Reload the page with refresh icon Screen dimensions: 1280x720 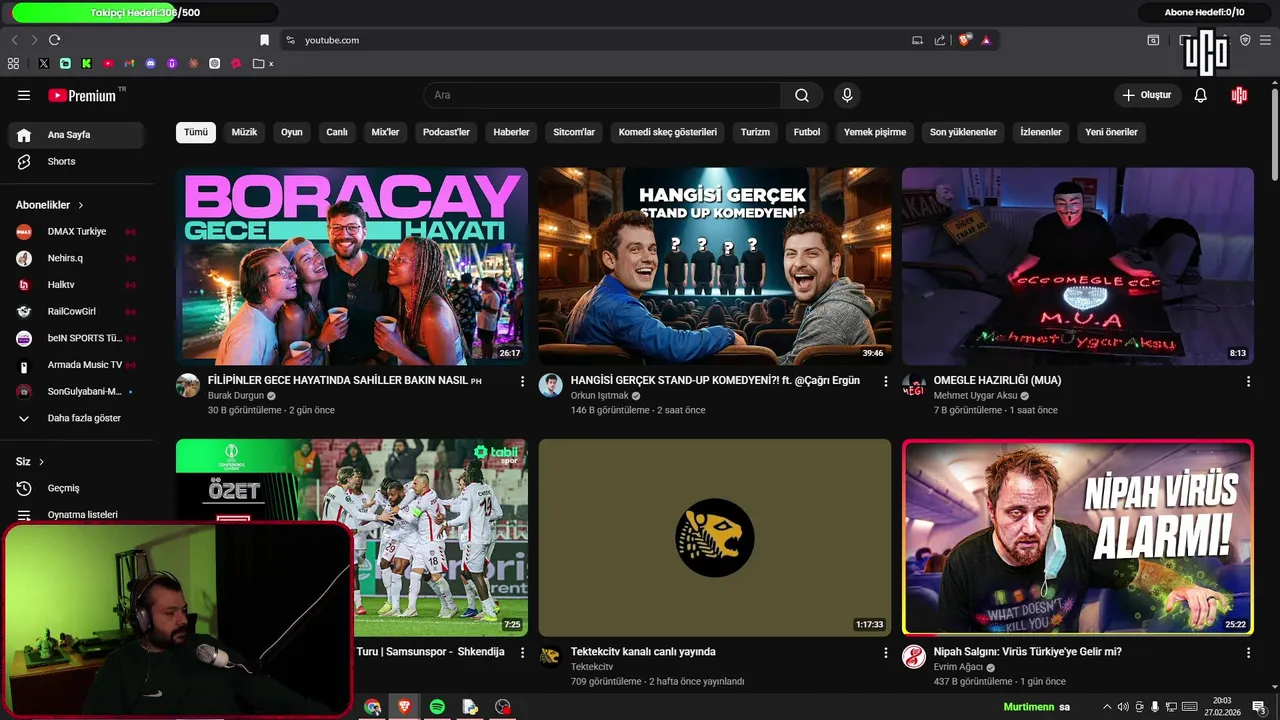tap(54, 40)
